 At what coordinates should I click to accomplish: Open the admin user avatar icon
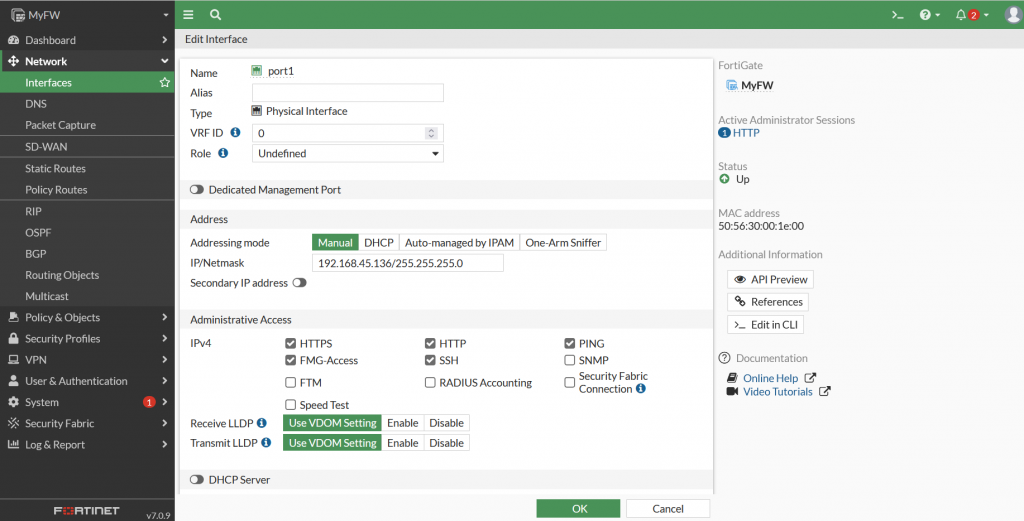click(1014, 14)
